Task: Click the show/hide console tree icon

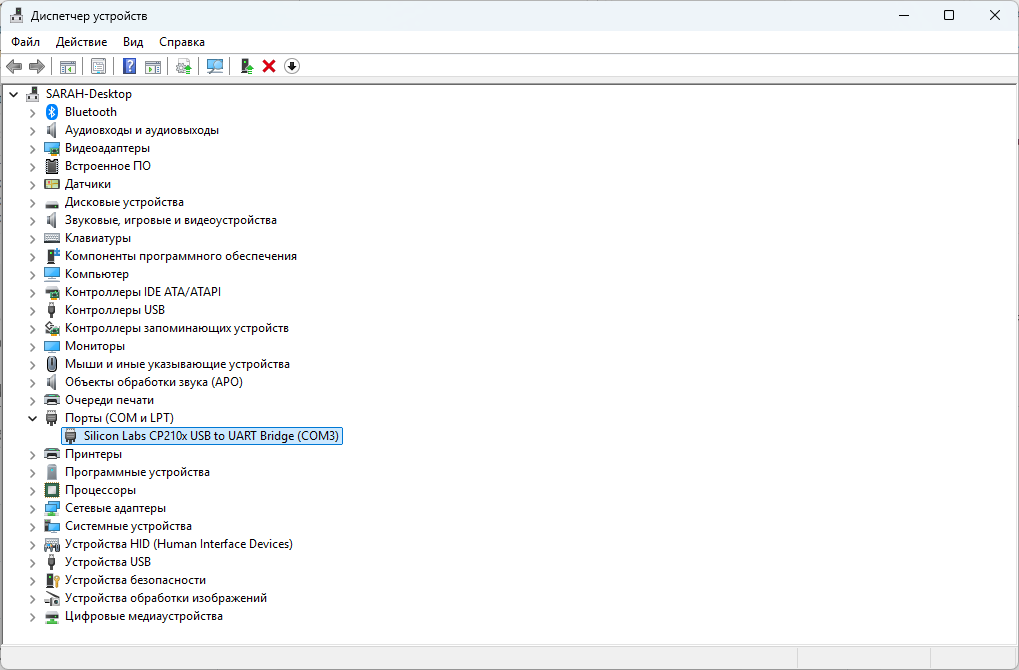Action: (x=68, y=66)
